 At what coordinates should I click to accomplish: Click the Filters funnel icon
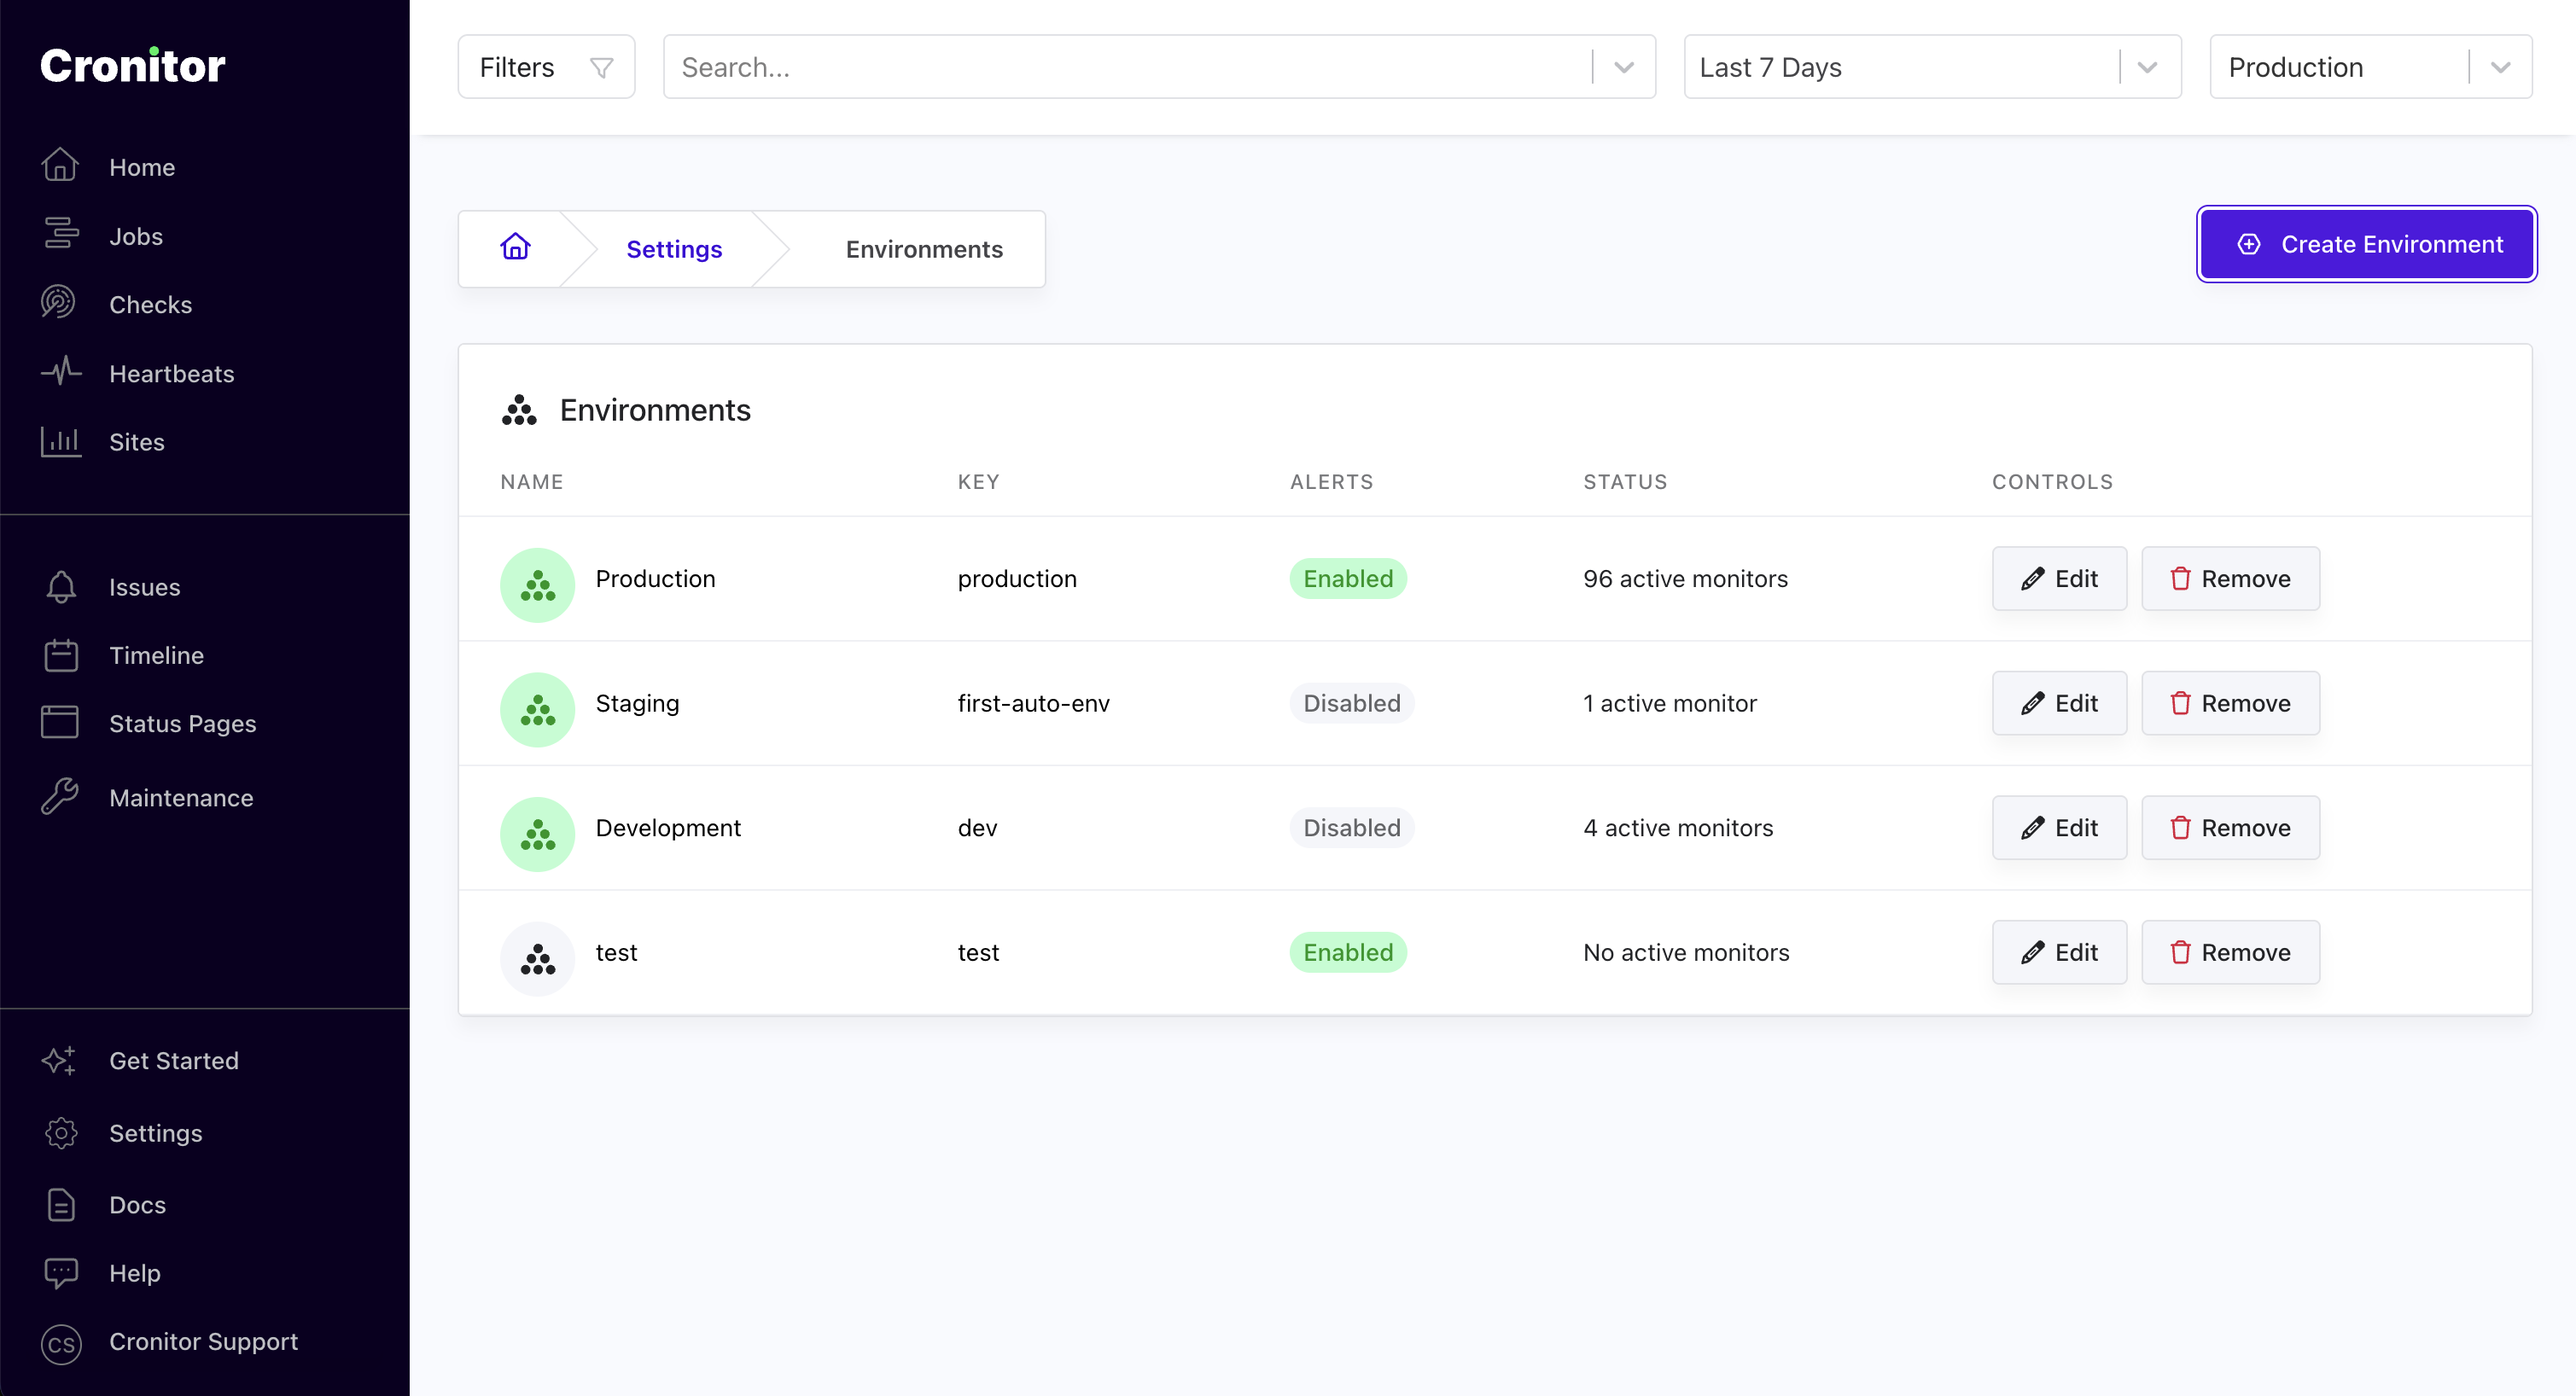[x=601, y=68]
